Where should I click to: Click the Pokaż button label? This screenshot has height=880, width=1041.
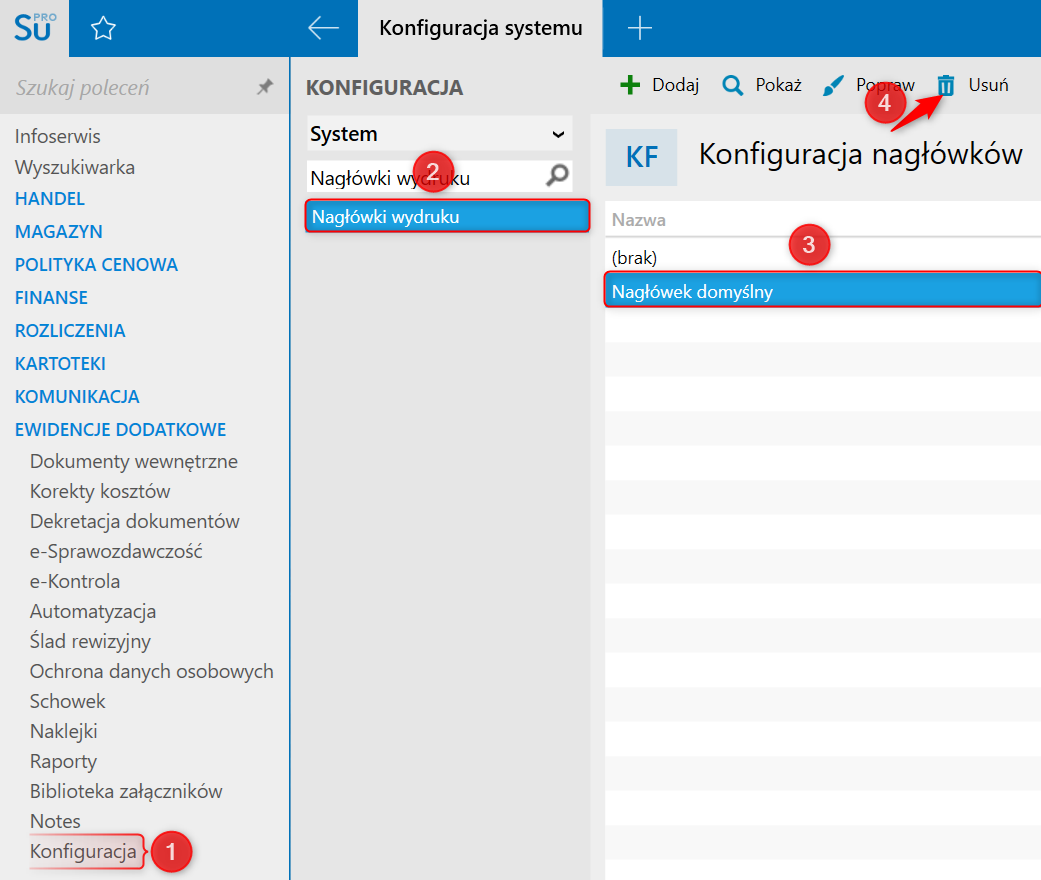coord(778,85)
